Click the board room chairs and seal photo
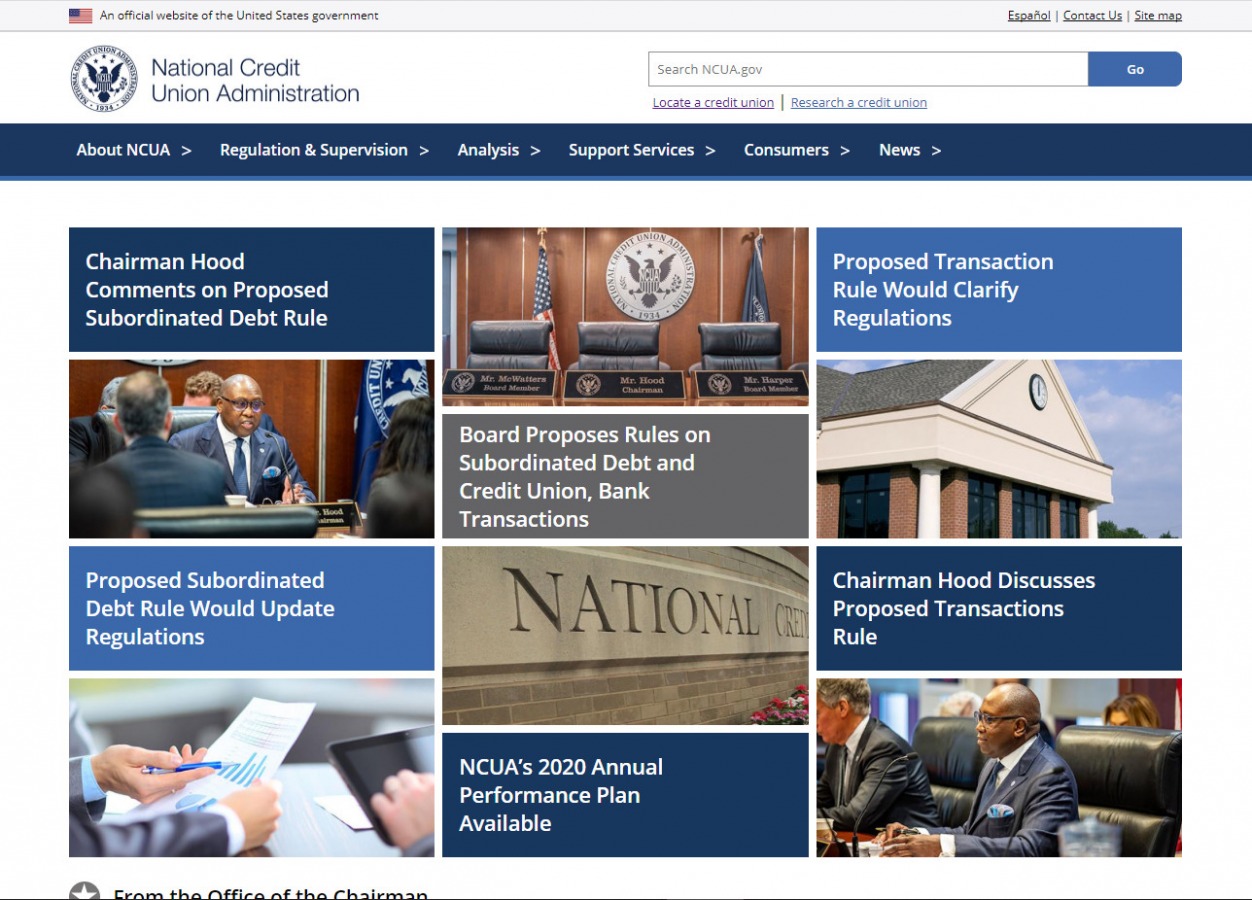This screenshot has width=1252, height=900. (625, 317)
